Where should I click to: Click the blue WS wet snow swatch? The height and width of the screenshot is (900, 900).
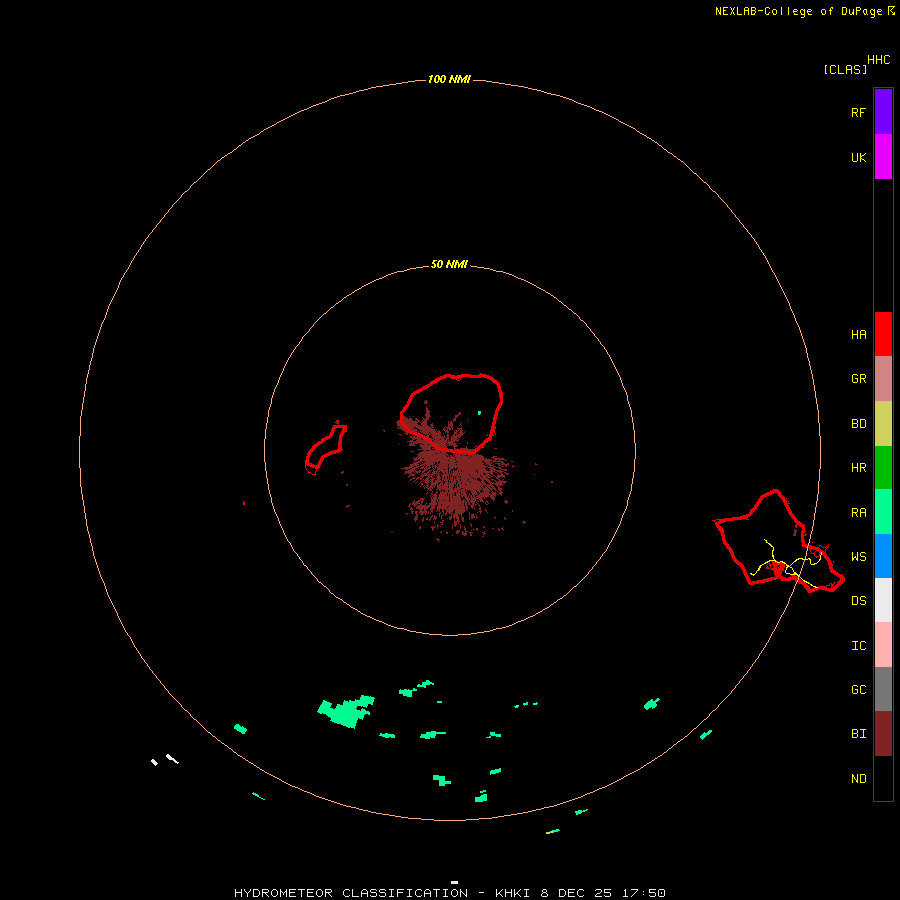pos(883,556)
